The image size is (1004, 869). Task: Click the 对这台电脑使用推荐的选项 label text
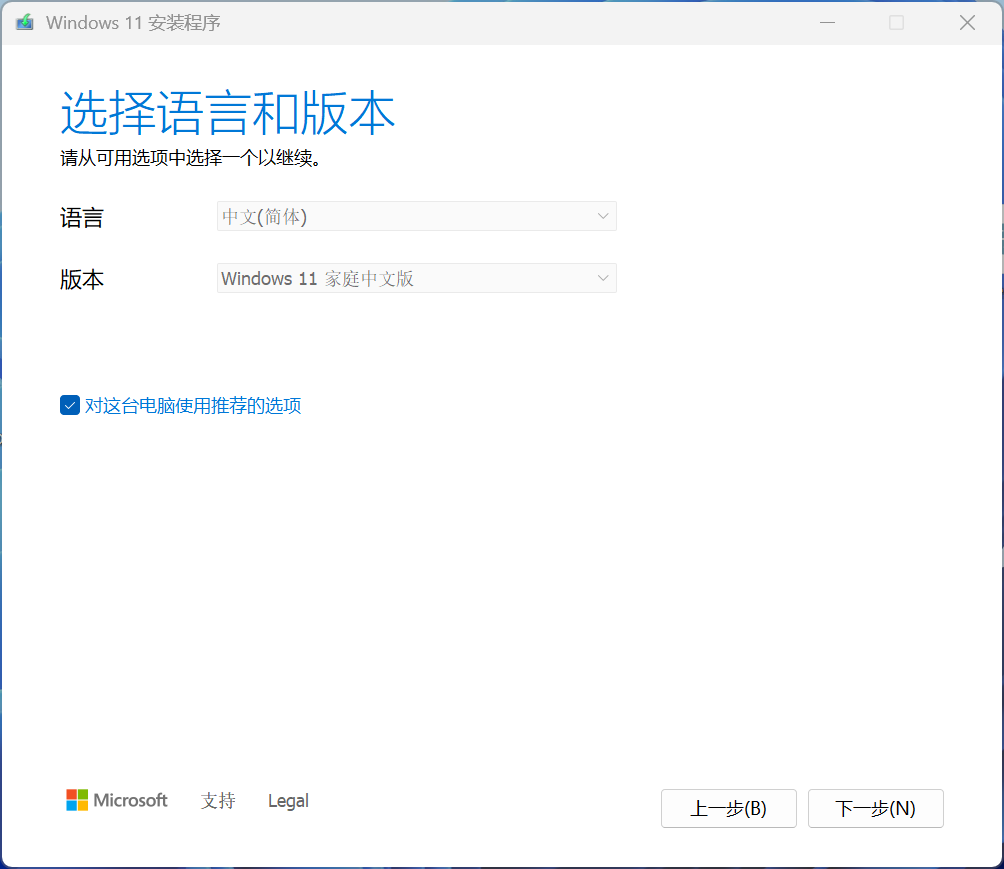pos(193,406)
